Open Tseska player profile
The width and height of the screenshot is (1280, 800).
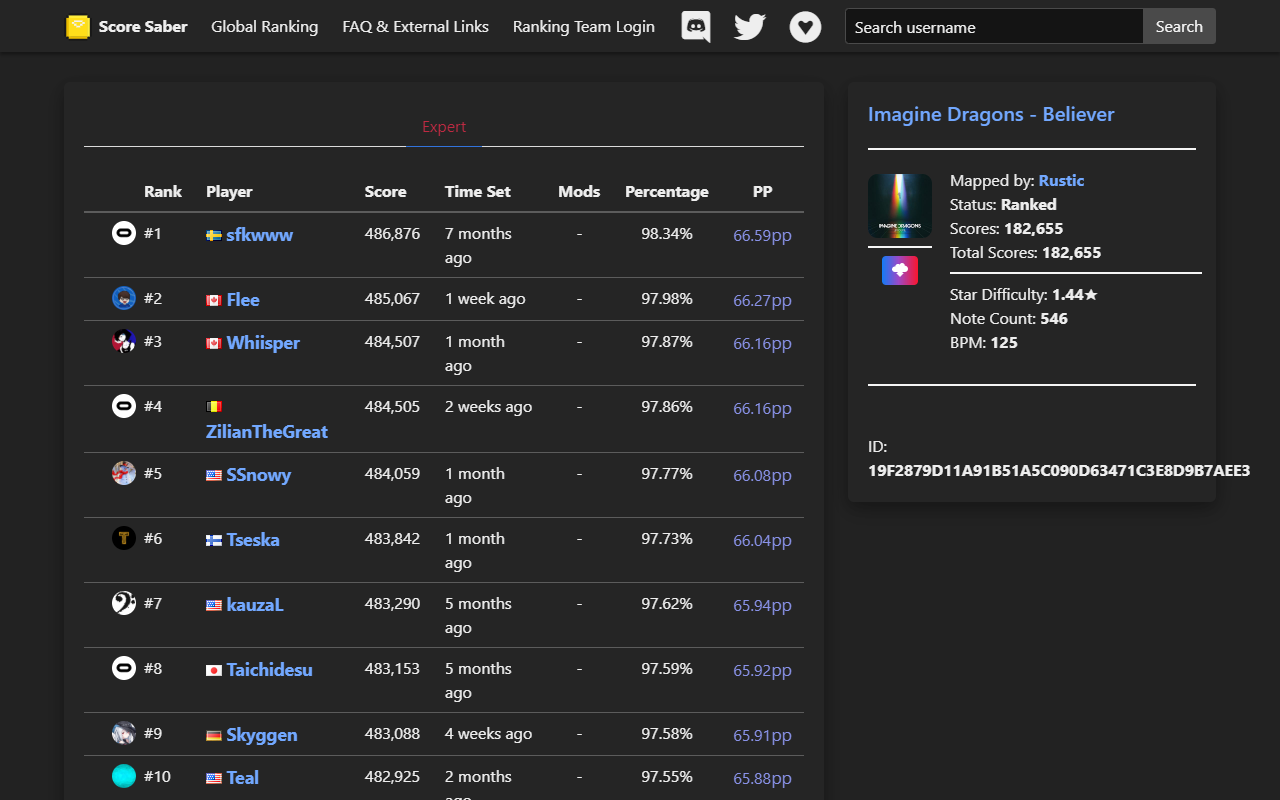coord(253,540)
